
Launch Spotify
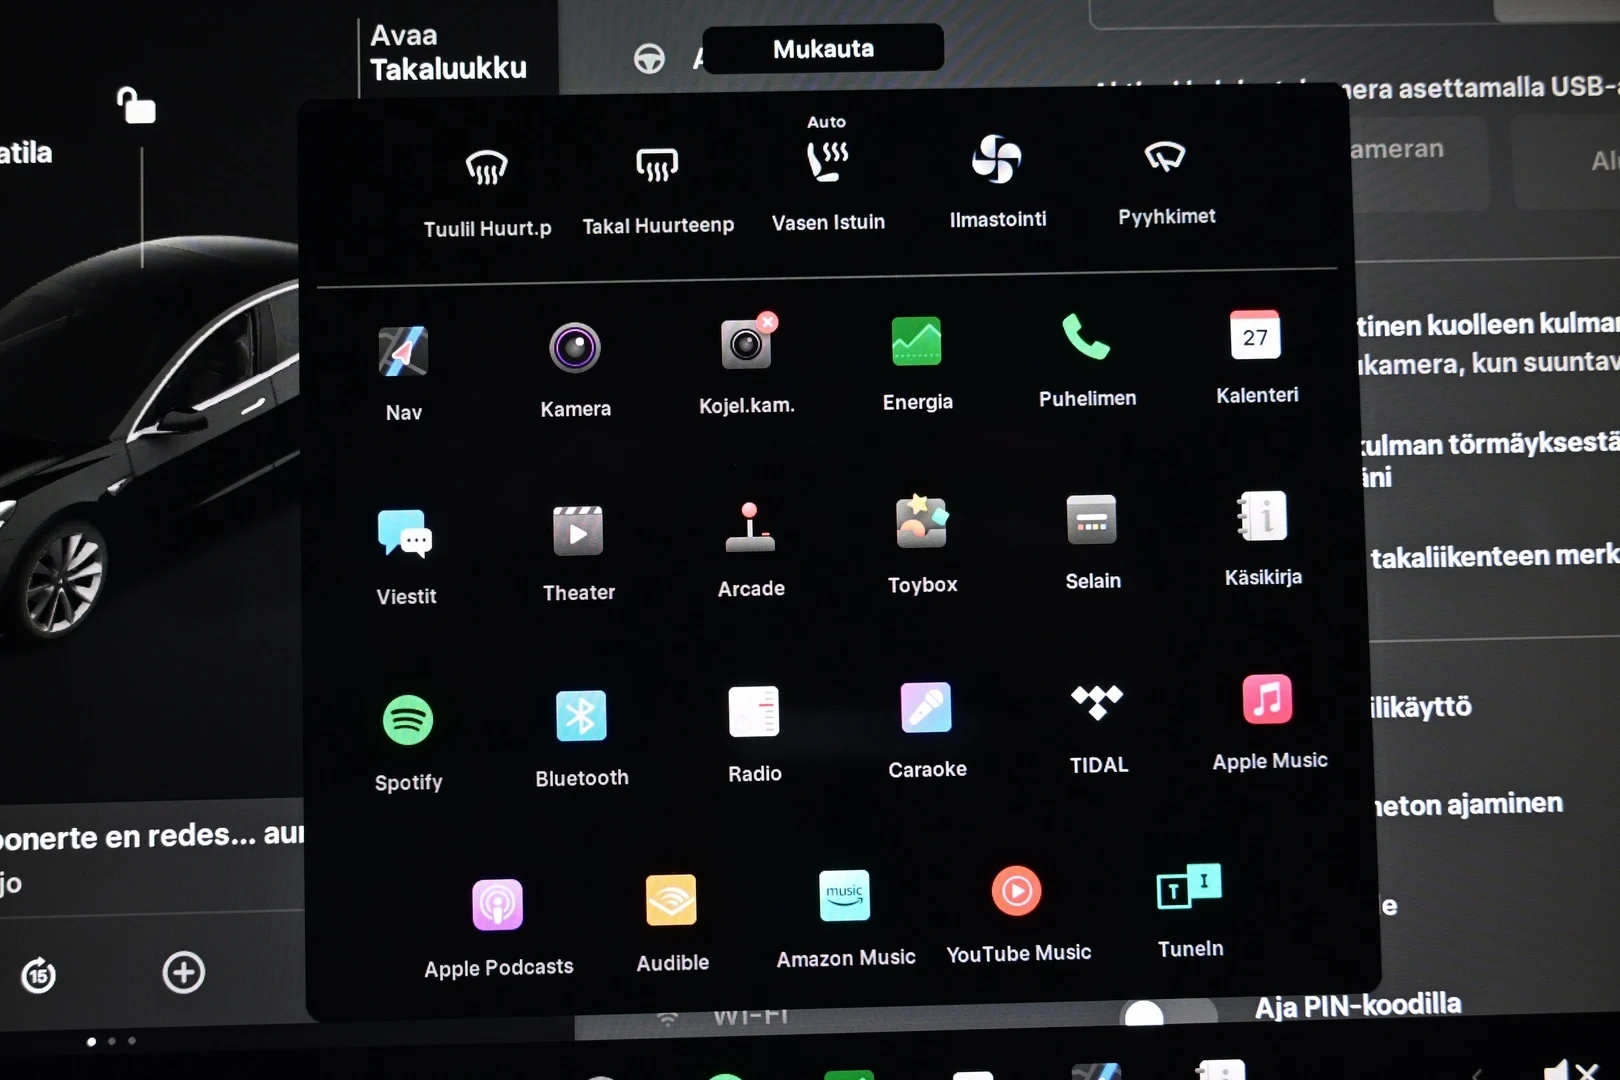(x=408, y=720)
